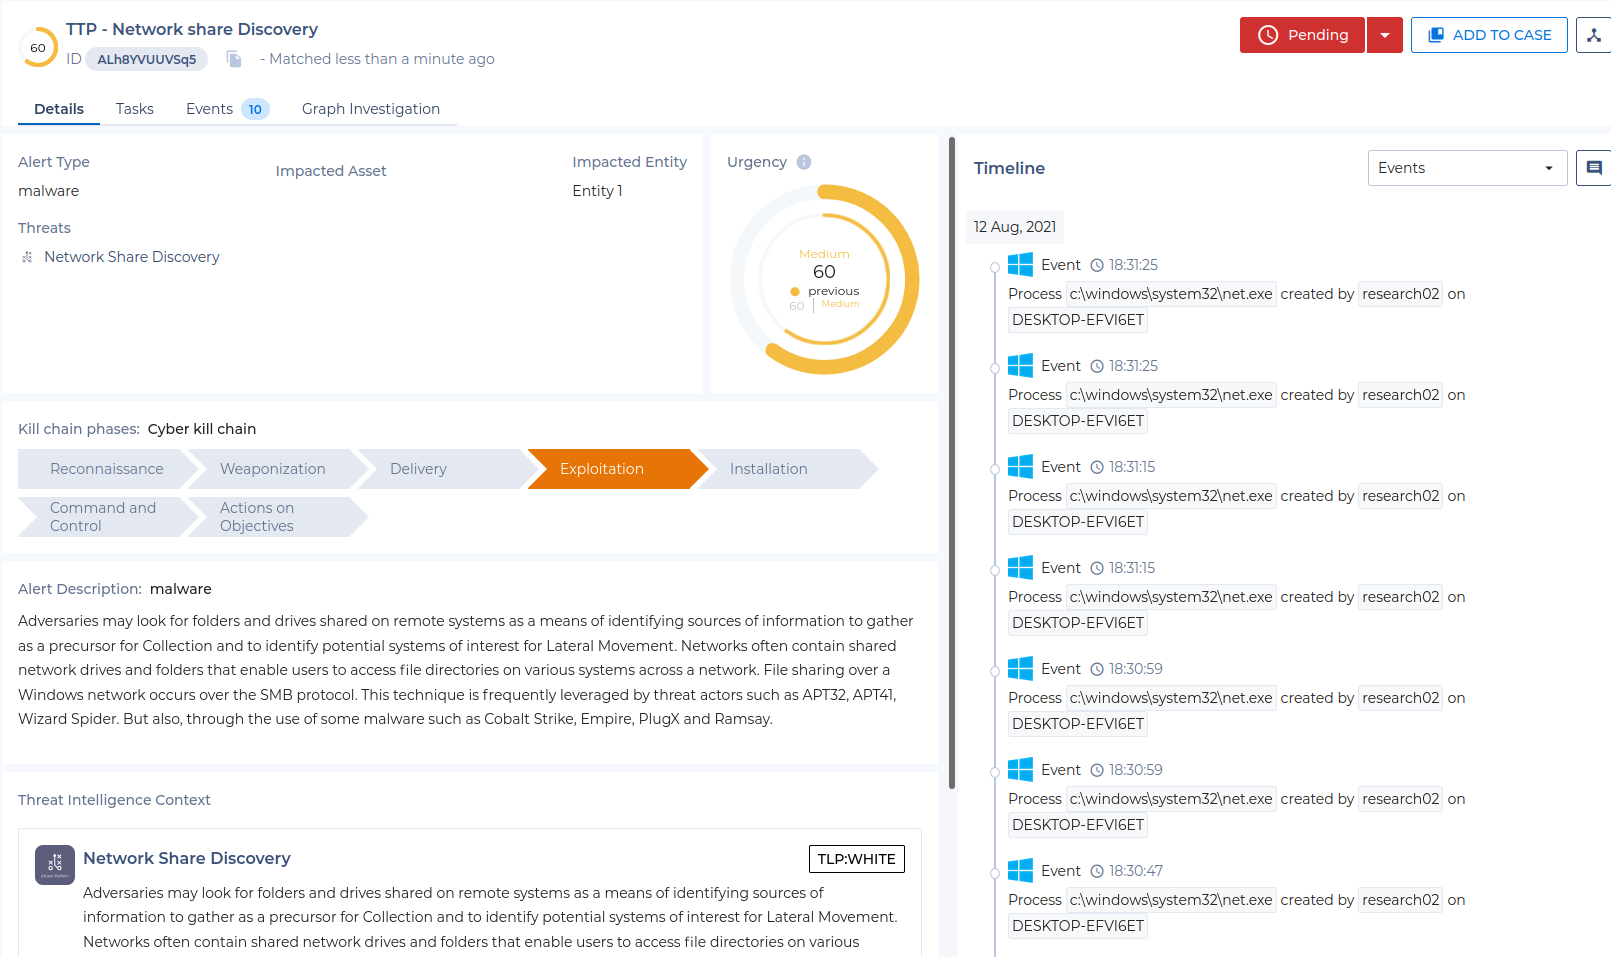Open the Pending status dropdown arrow
This screenshot has height=957, width=1611.
(x=1385, y=35)
